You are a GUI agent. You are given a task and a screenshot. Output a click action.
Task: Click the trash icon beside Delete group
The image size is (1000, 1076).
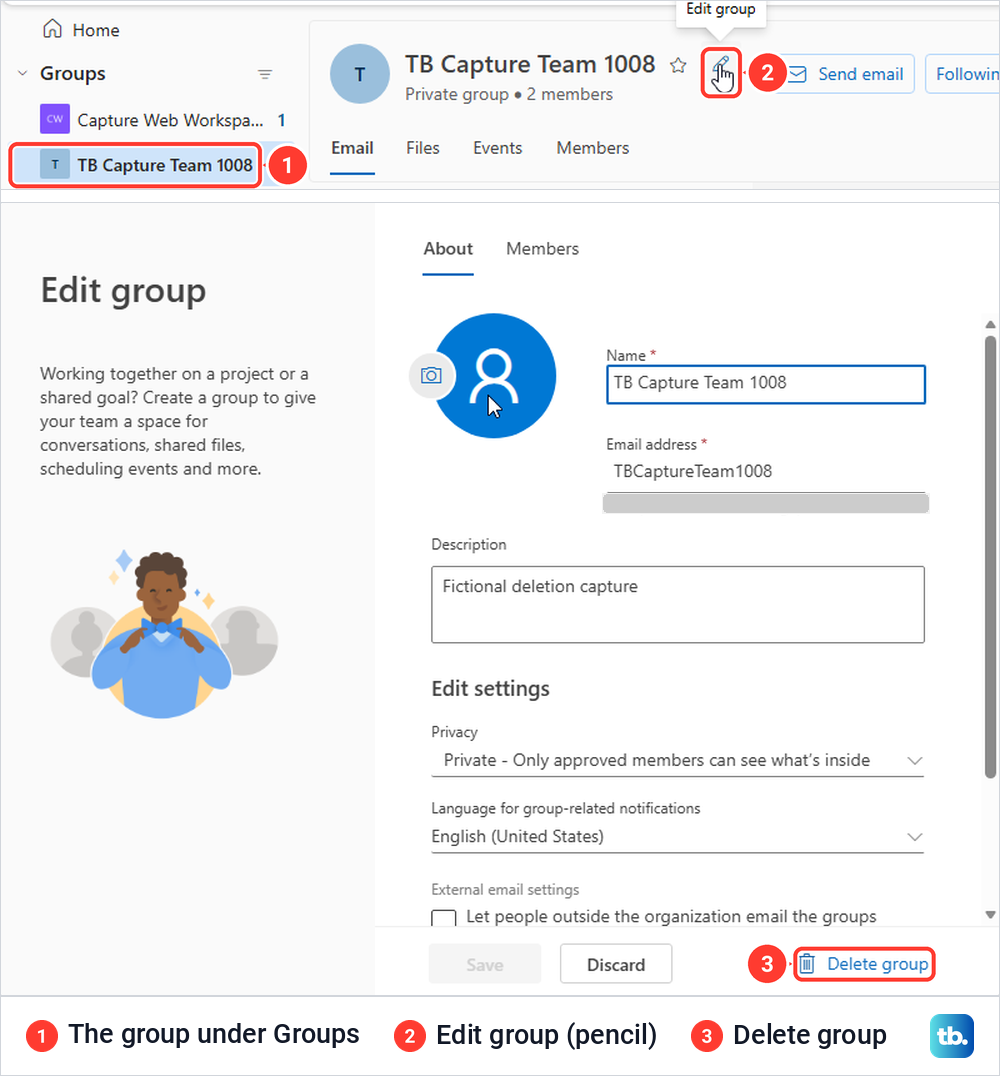[x=807, y=964]
